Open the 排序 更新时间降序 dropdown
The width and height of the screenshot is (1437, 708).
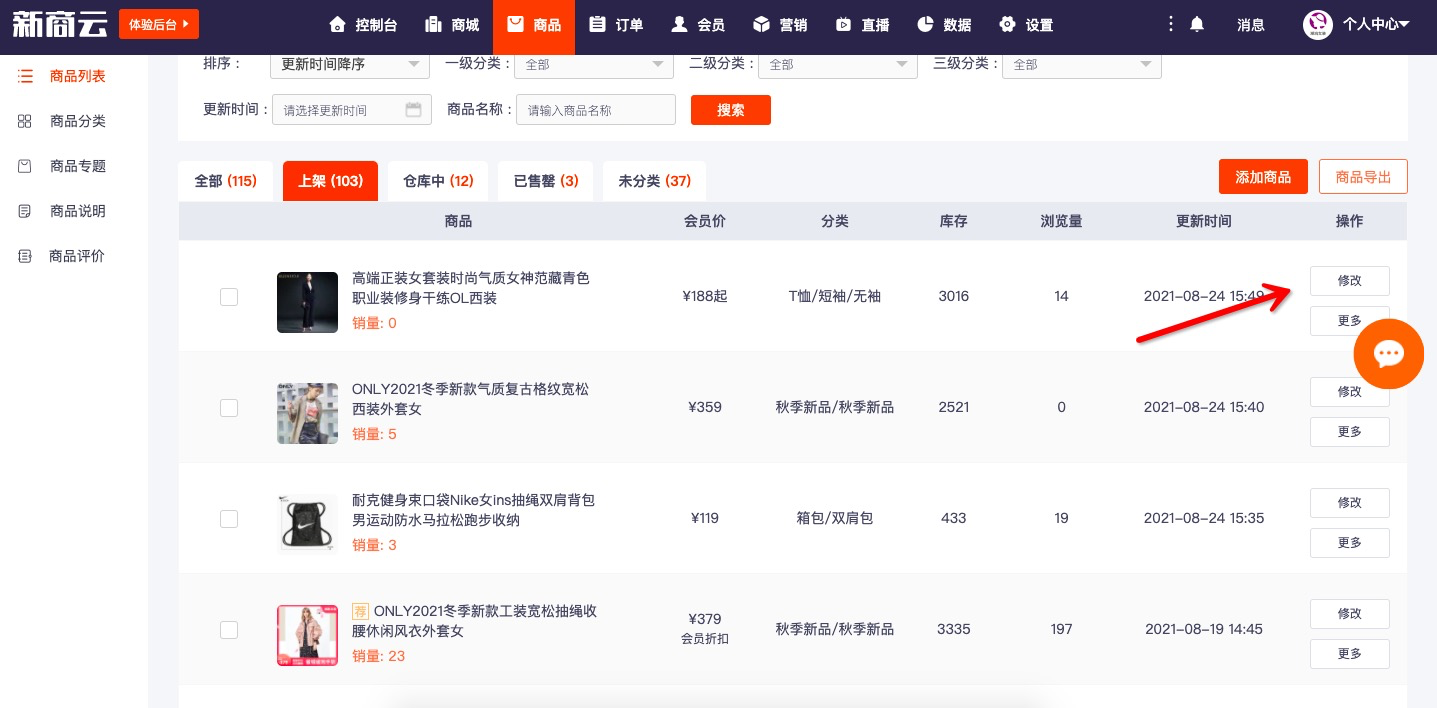click(x=350, y=64)
